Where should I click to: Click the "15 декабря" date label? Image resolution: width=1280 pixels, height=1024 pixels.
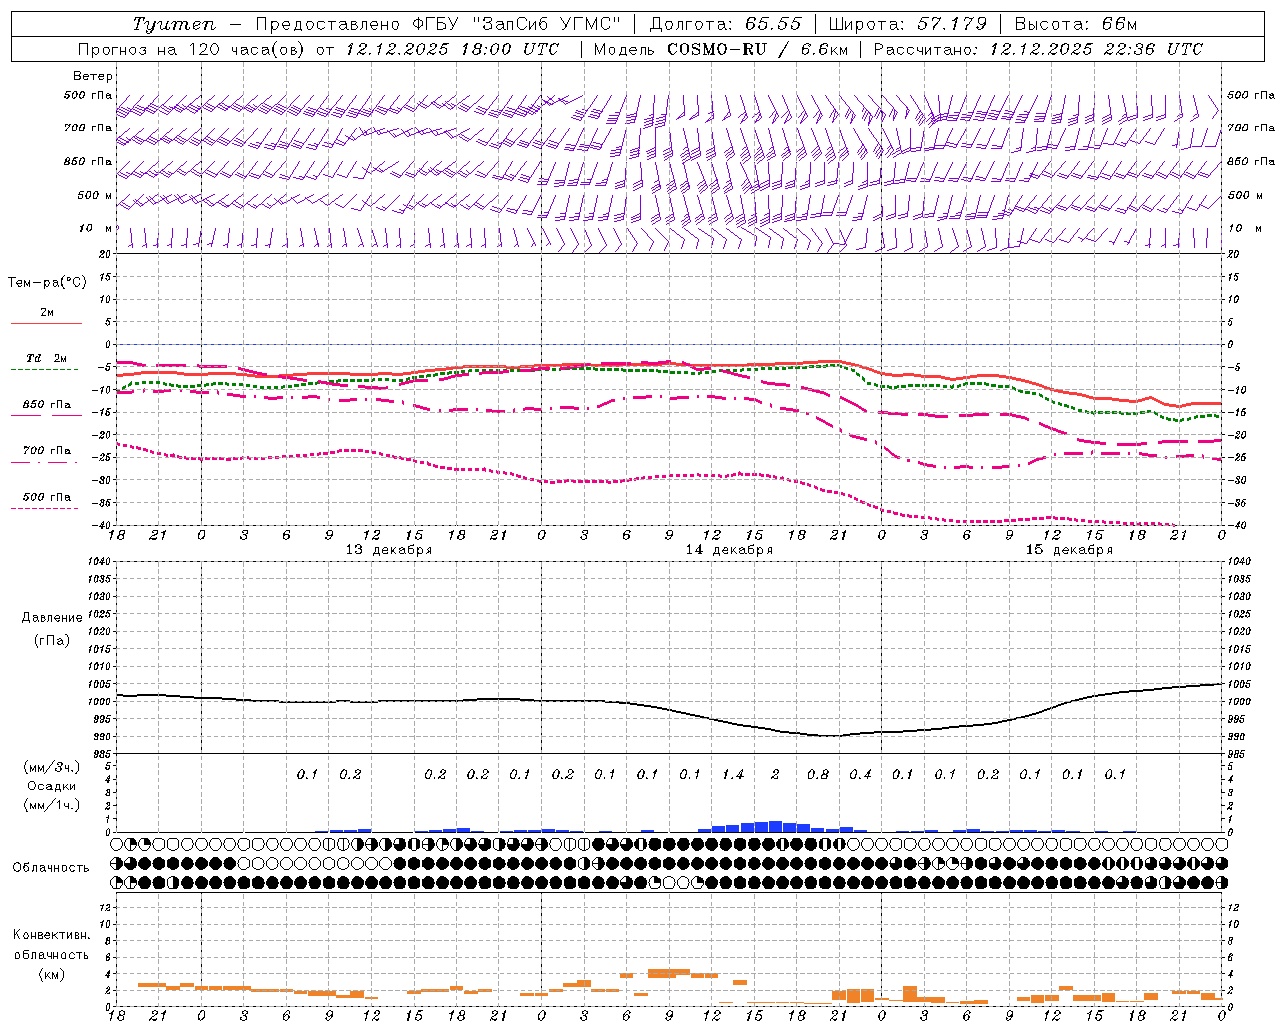[x=1069, y=550]
